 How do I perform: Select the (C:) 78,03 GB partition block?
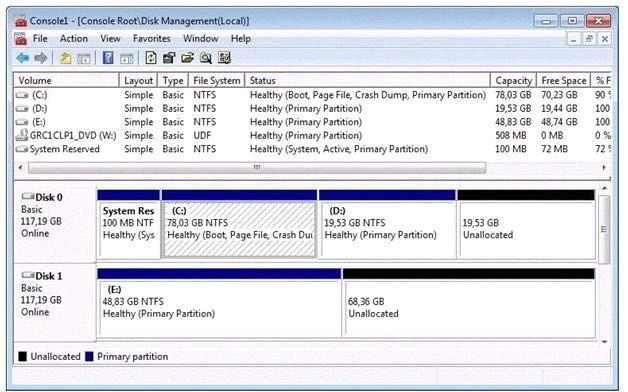[x=240, y=223]
